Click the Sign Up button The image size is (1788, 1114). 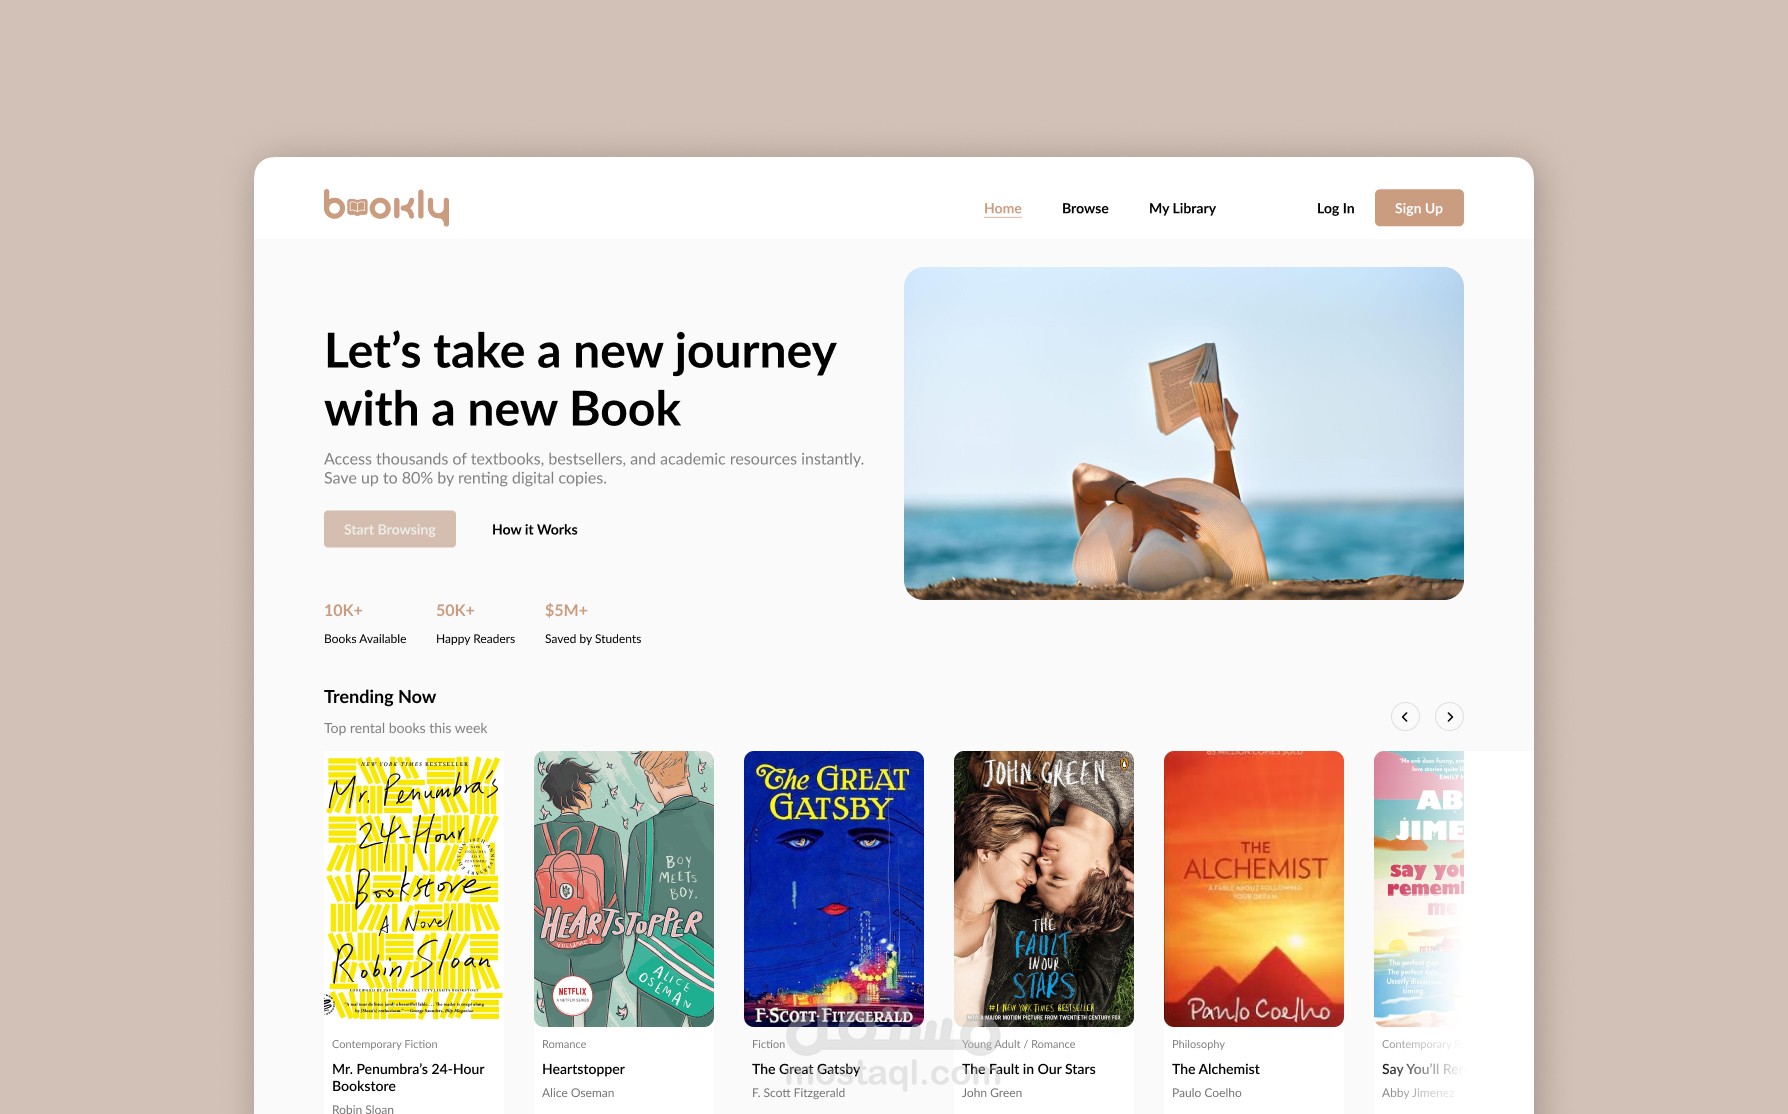(1419, 208)
